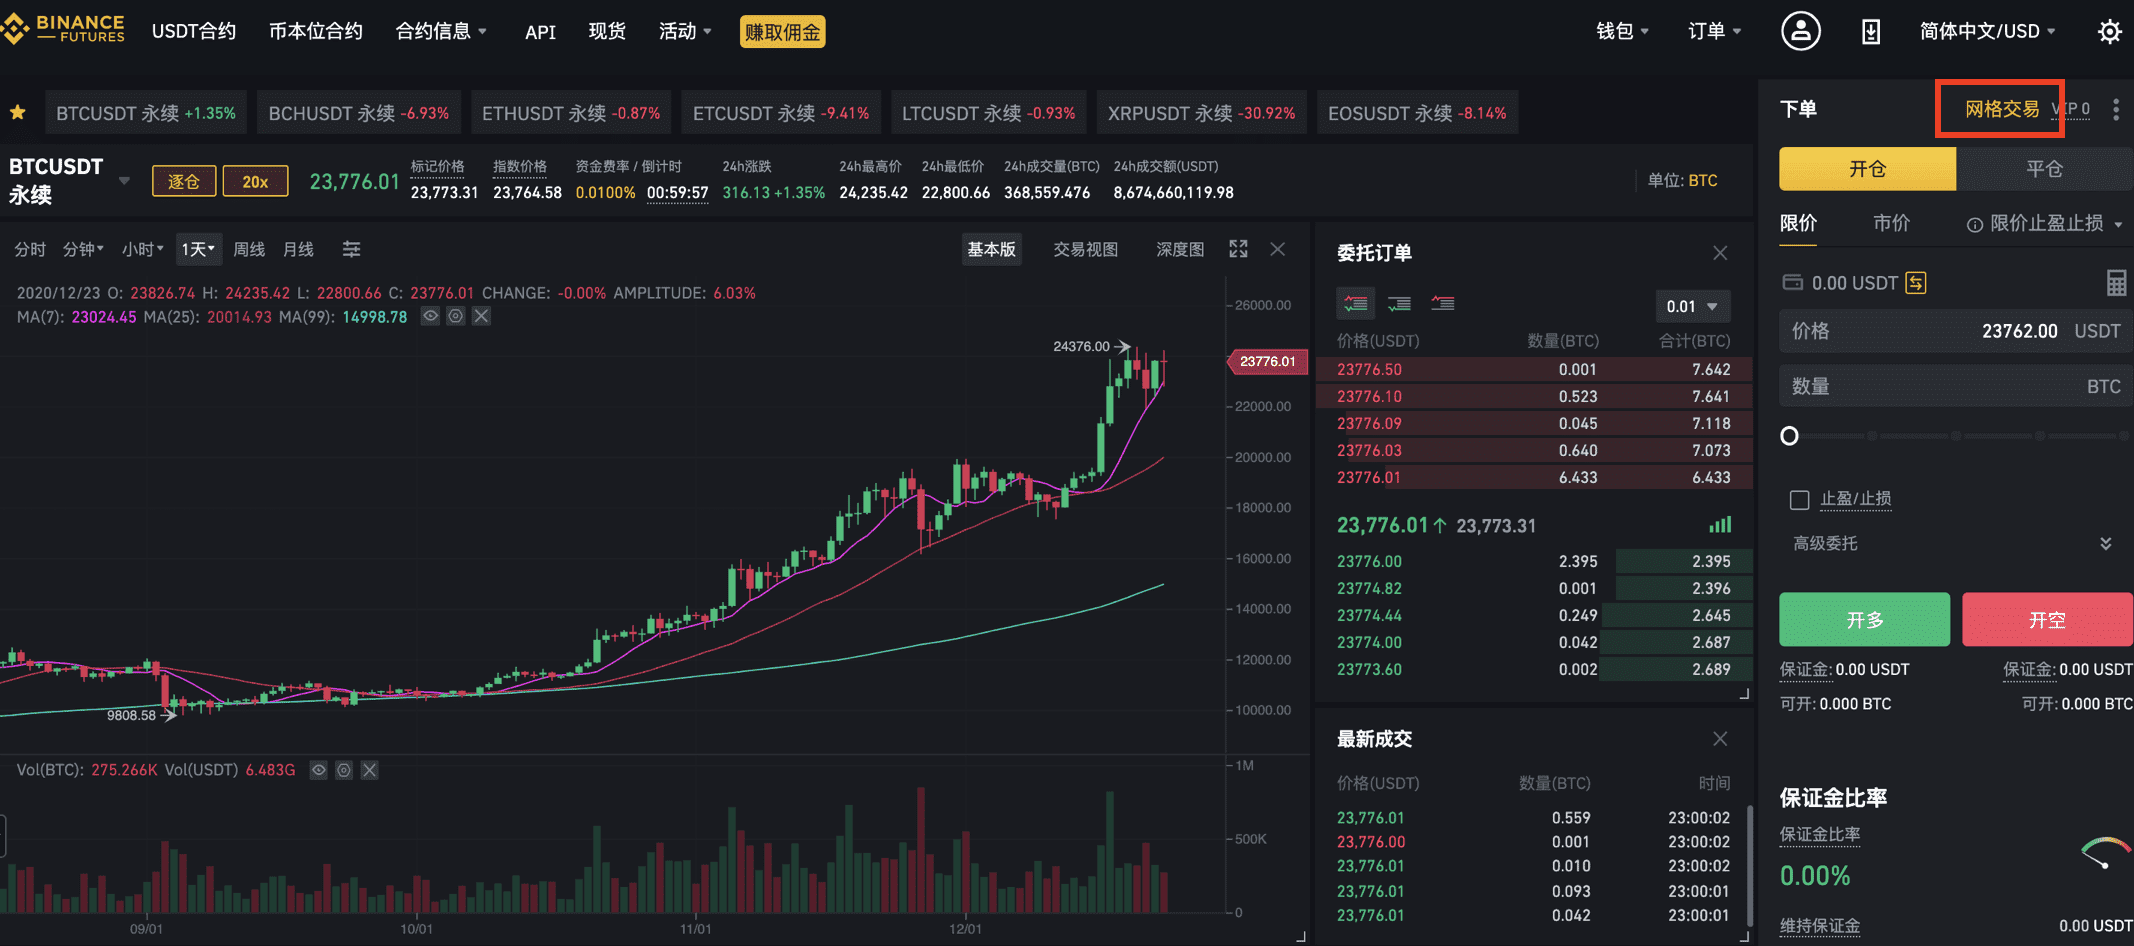Click the 开多 long button
Viewport: 2134px width, 946px height.
point(1864,619)
